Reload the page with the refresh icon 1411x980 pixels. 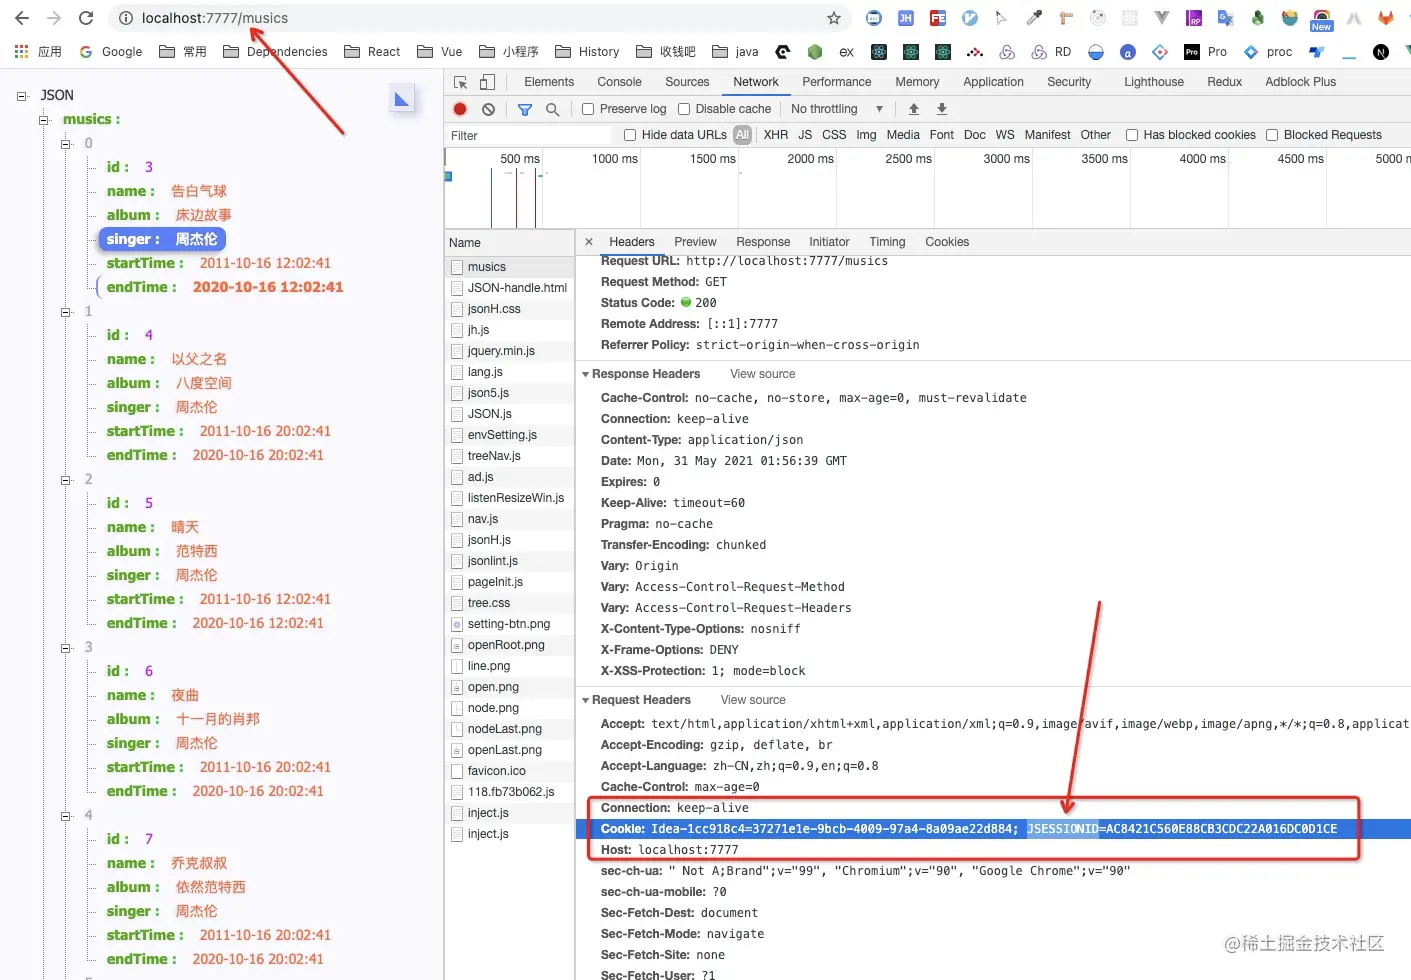86,18
